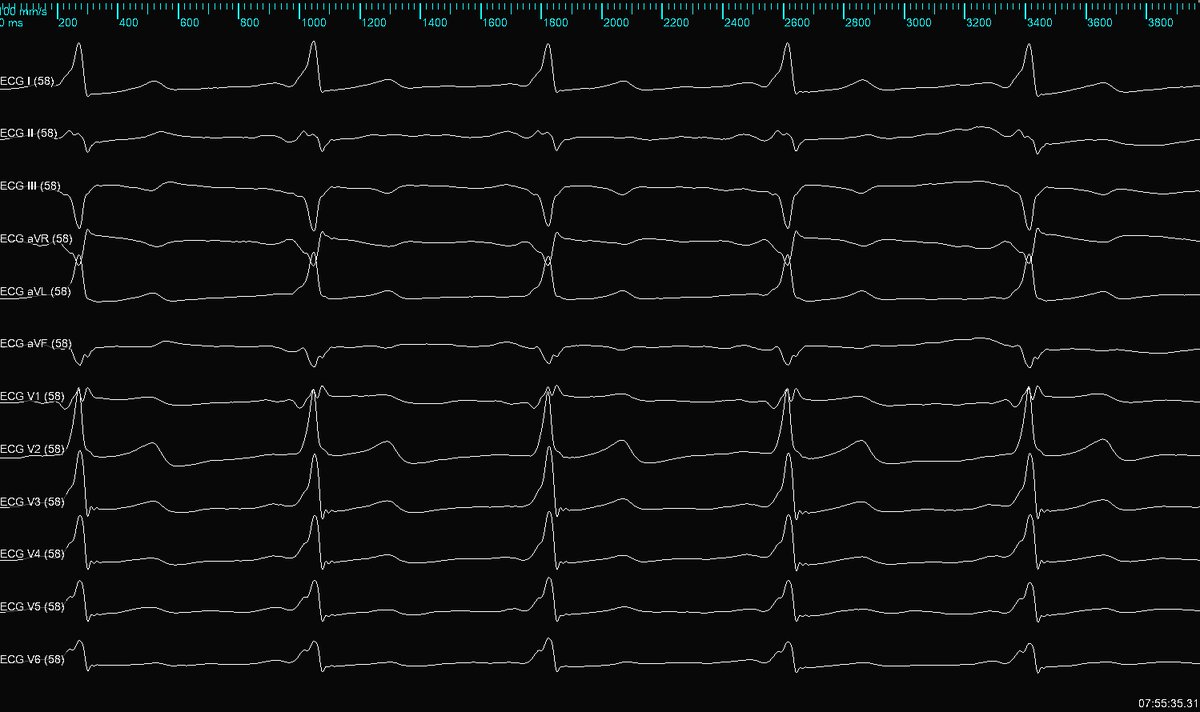
Task: Click the 800 ms mark on time ruler
Action: [250, 22]
